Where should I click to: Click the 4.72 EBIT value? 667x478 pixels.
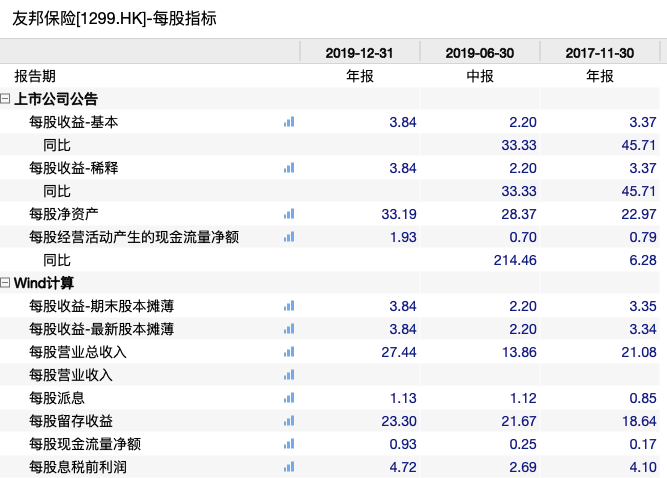click(x=403, y=467)
